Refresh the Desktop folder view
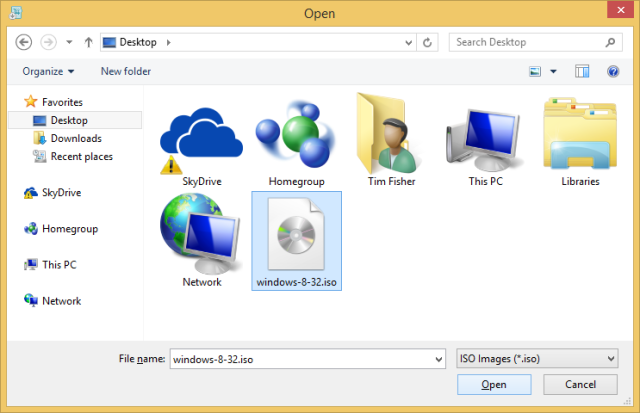The image size is (640, 413). click(x=427, y=42)
